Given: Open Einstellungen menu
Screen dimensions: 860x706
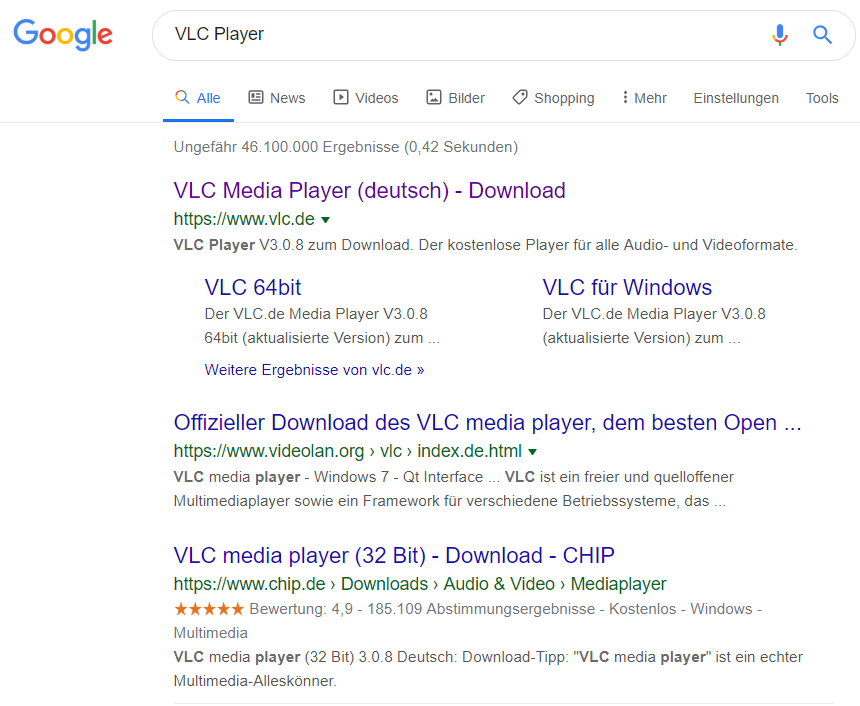Looking at the screenshot, I should point(736,98).
